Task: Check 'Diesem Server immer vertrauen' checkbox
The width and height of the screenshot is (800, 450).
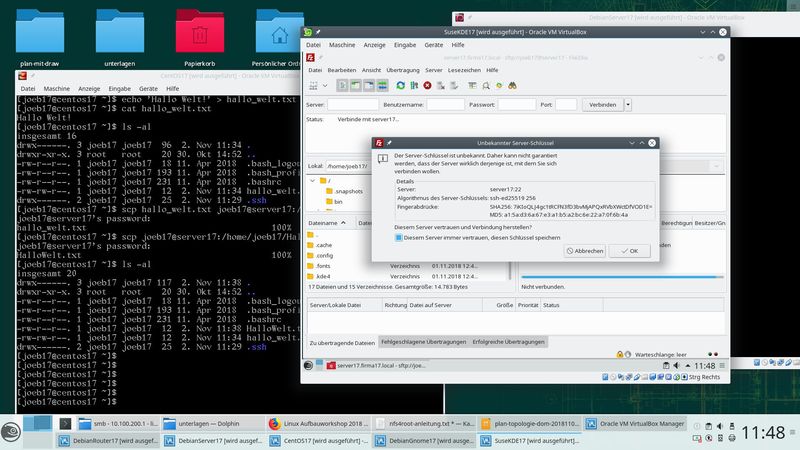Action: click(398, 238)
